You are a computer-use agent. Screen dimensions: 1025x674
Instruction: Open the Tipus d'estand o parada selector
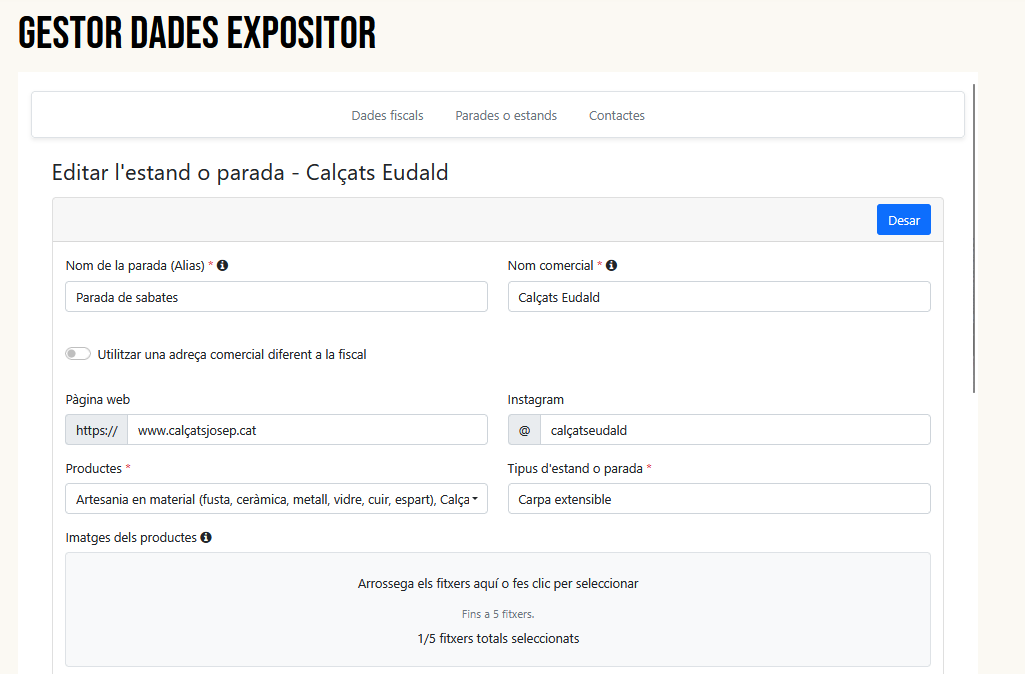(718, 499)
